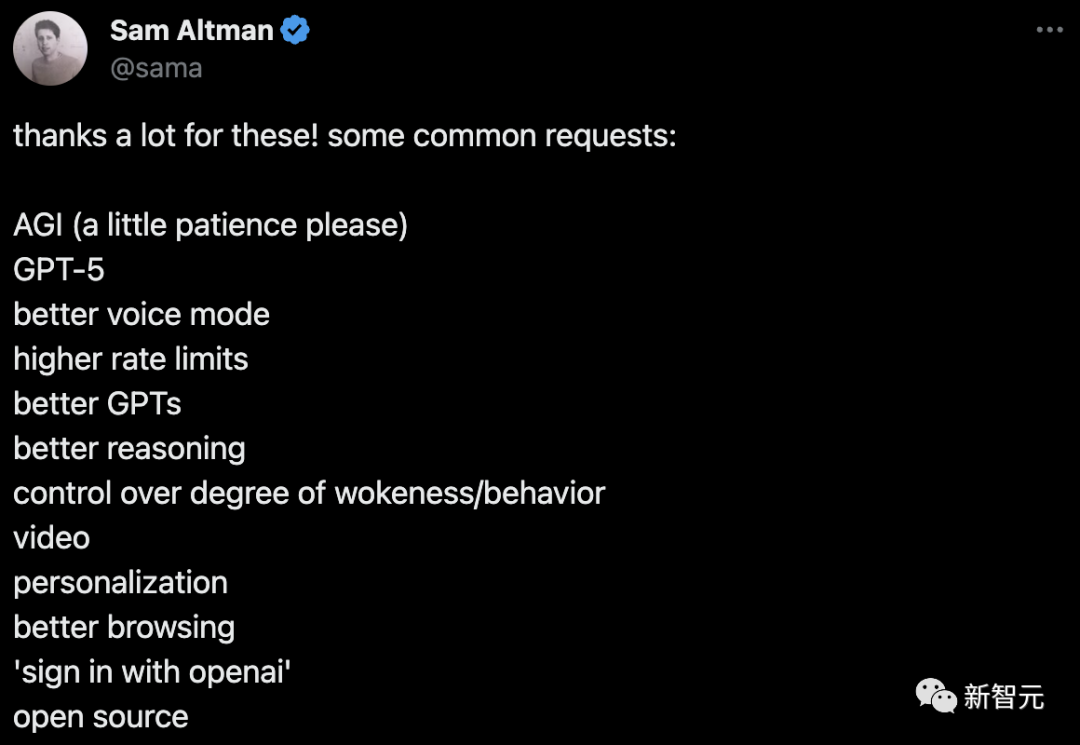The width and height of the screenshot is (1080, 745).
Task: Click the 'better browsing' text
Action: pos(124,627)
